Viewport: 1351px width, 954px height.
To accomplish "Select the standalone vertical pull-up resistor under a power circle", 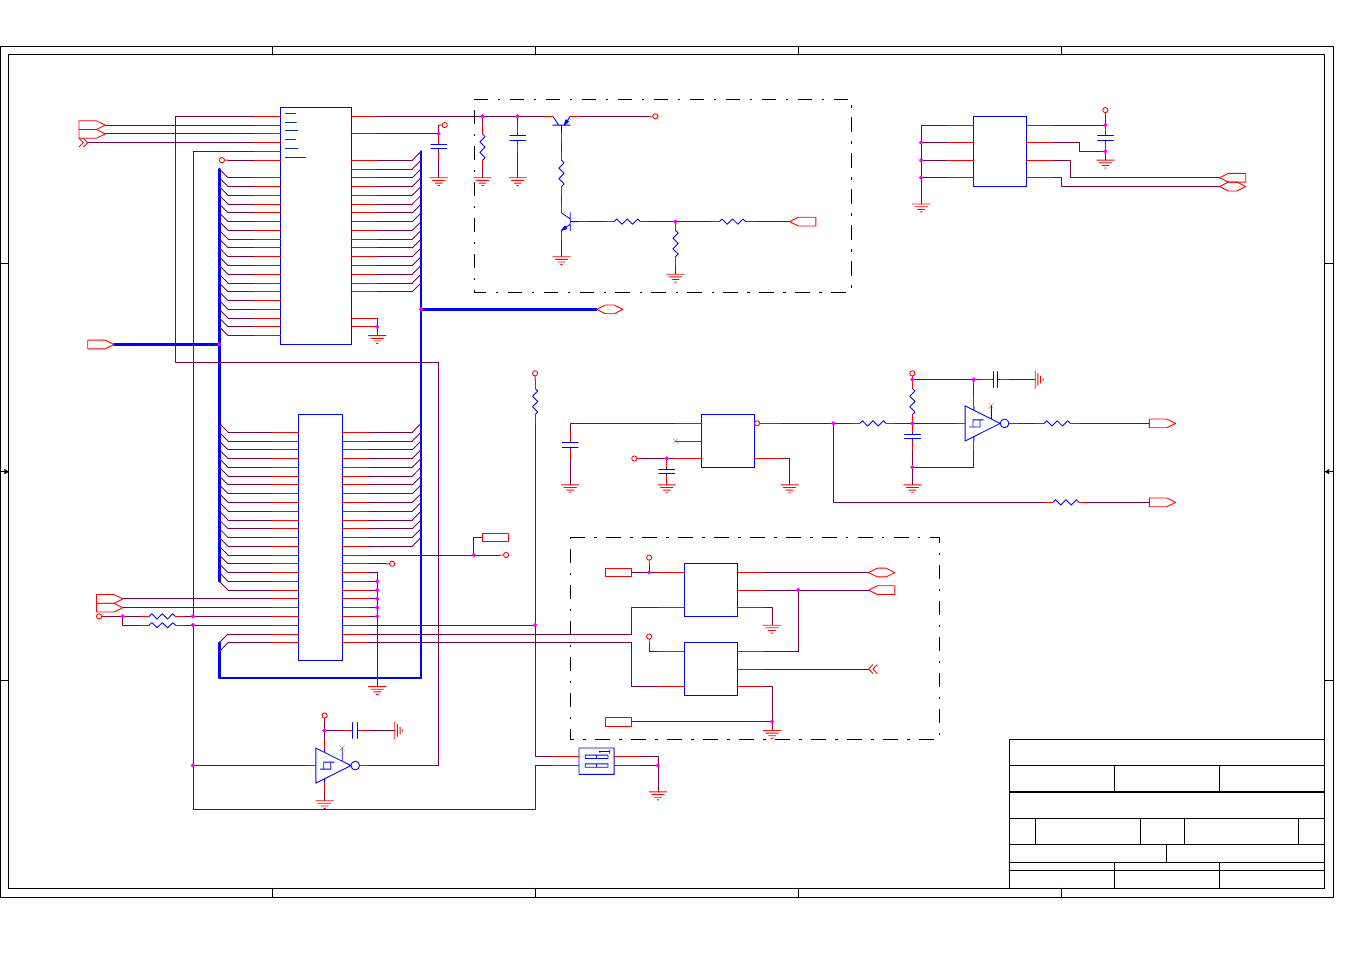I will coord(535,402).
